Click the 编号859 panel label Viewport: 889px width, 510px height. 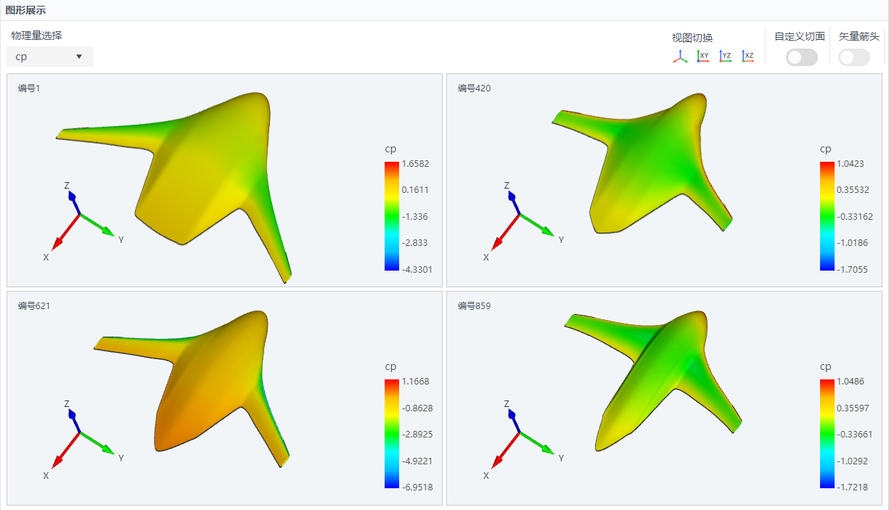pos(474,306)
